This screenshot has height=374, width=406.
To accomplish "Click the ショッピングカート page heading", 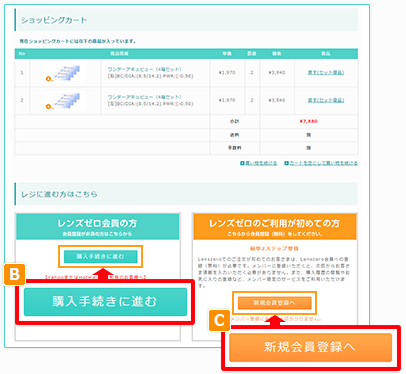I will tap(54, 20).
